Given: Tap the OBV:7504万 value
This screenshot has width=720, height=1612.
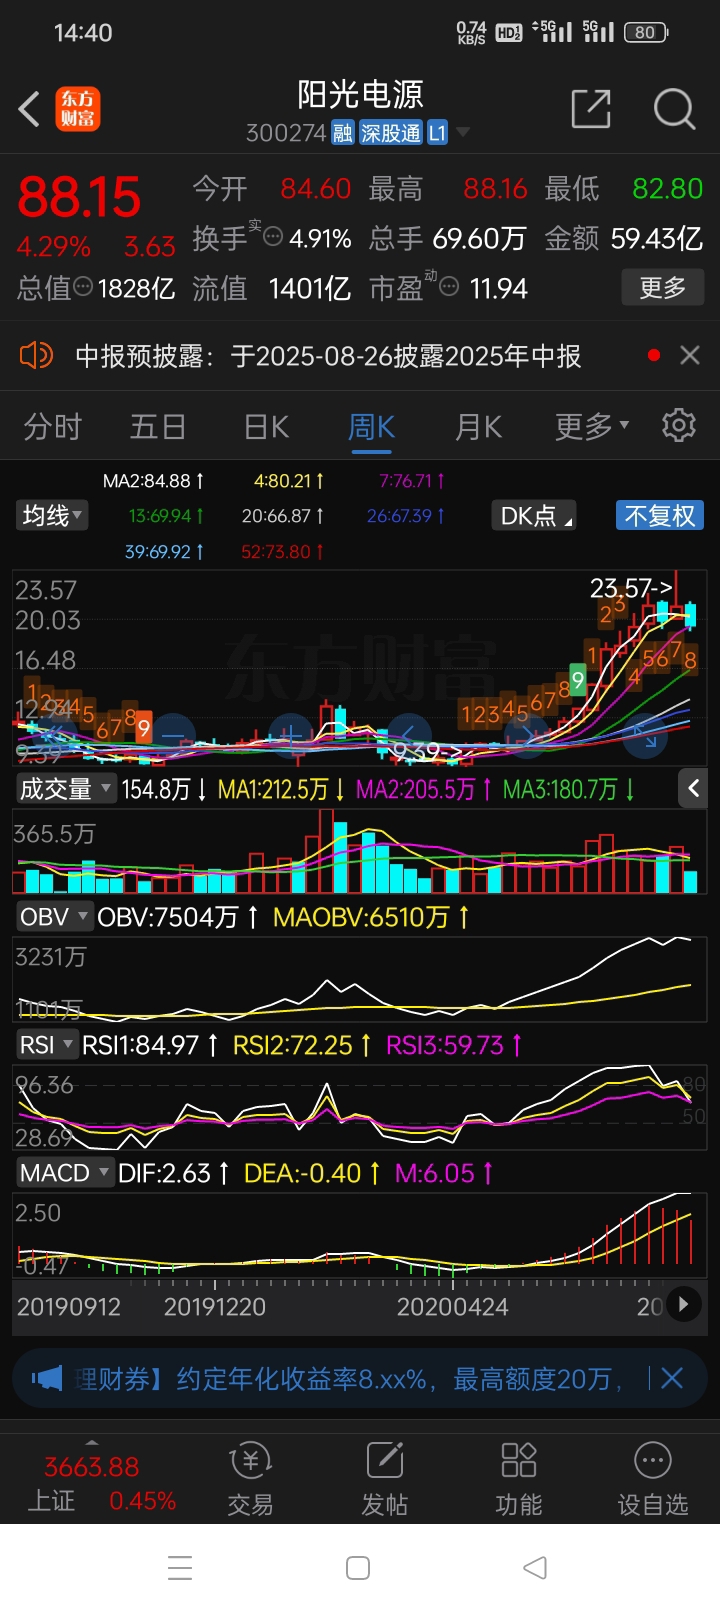Looking at the screenshot, I should [x=178, y=917].
